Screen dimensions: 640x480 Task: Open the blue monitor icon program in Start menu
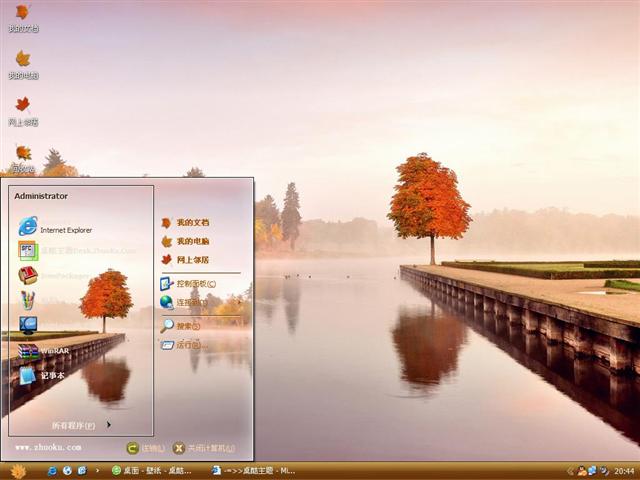pyautogui.click(x=29, y=325)
